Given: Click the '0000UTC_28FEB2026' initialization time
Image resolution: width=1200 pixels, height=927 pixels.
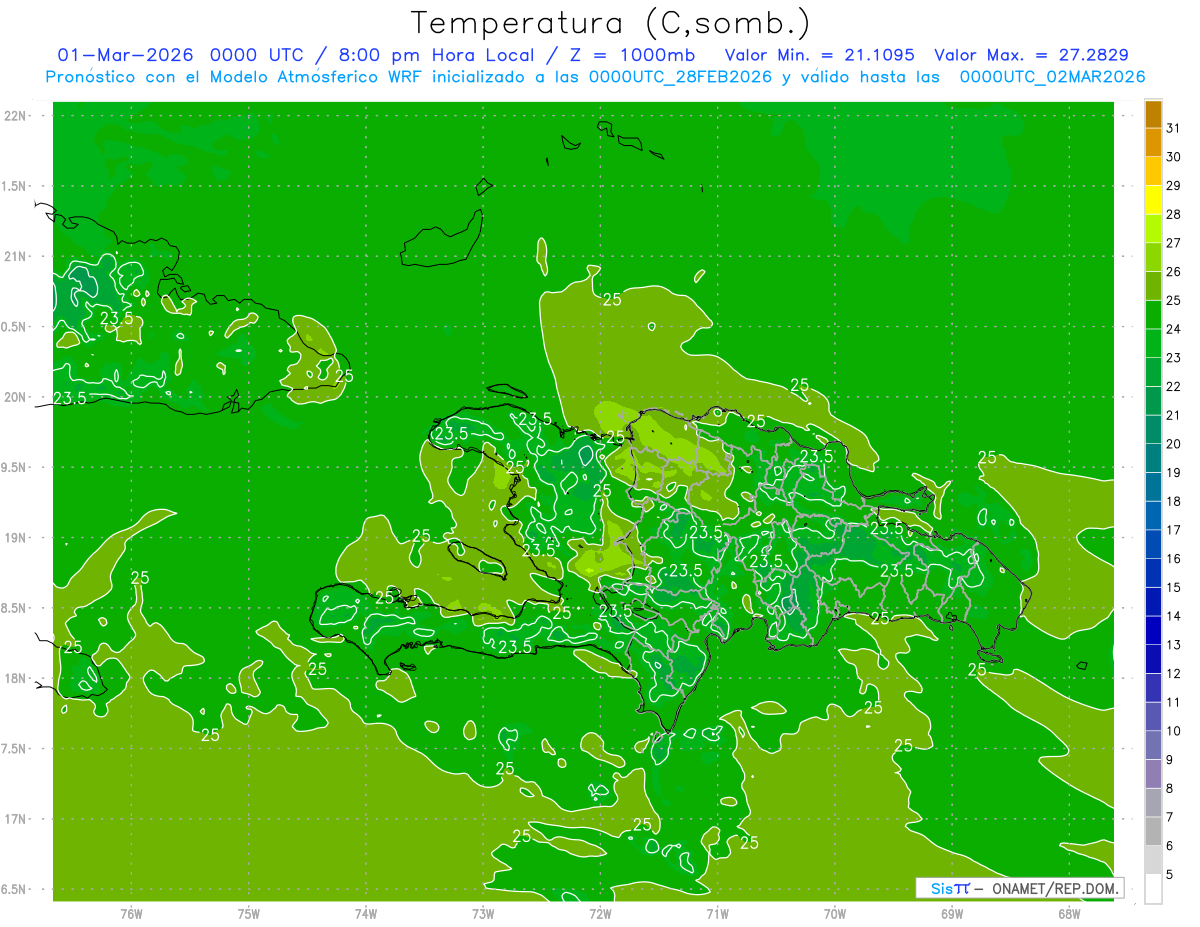Looking at the screenshot, I should pyautogui.click(x=680, y=77).
